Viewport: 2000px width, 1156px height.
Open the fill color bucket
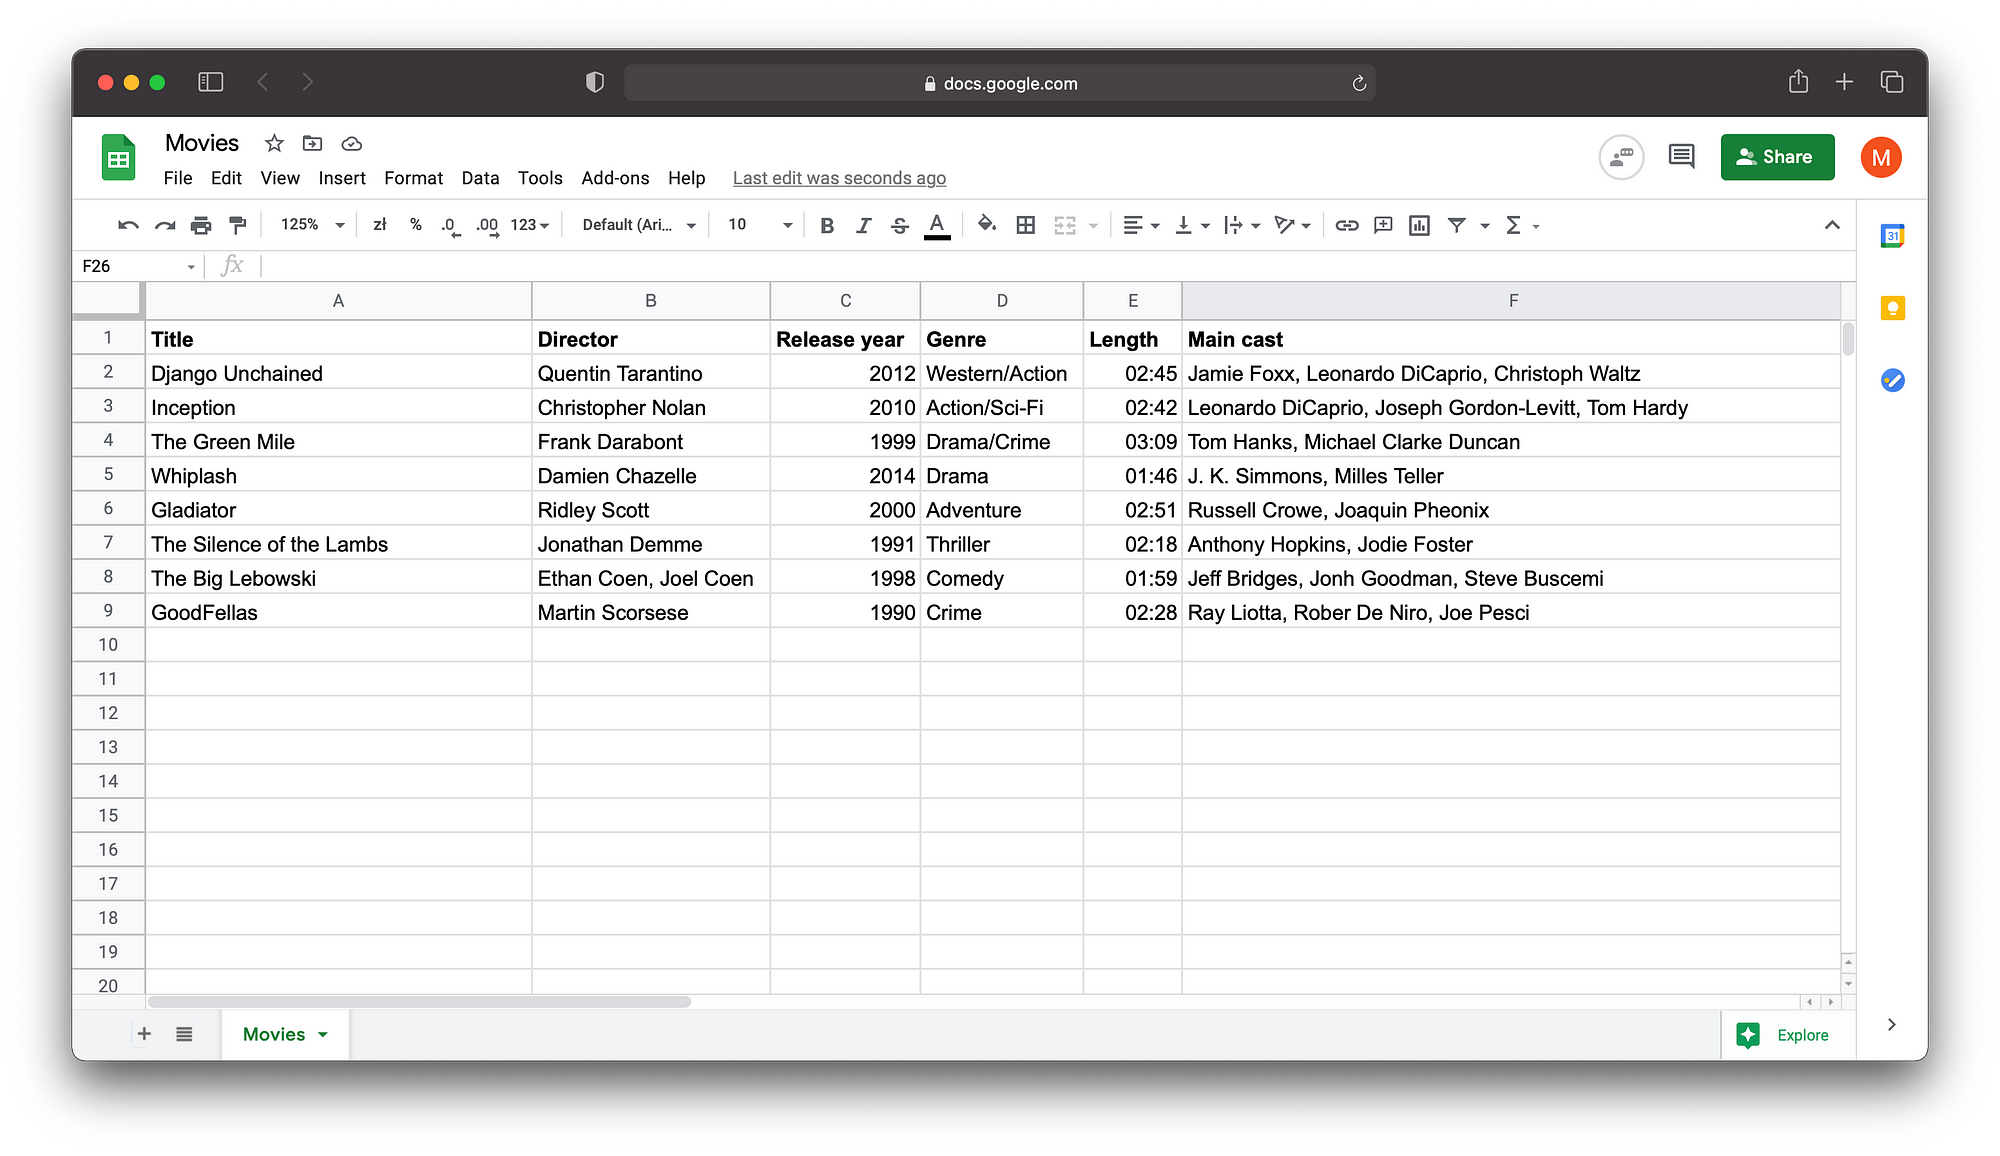tap(987, 225)
